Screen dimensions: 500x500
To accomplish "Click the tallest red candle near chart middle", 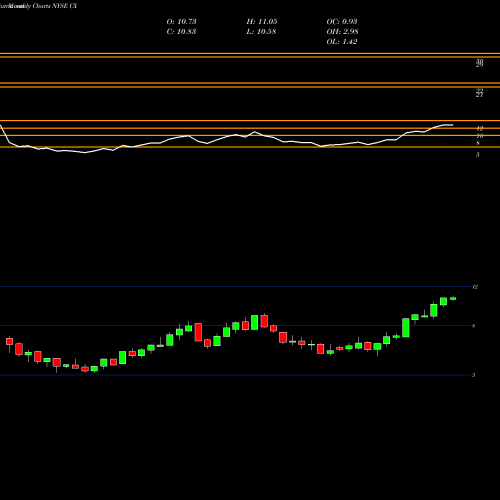I will coord(198,332).
